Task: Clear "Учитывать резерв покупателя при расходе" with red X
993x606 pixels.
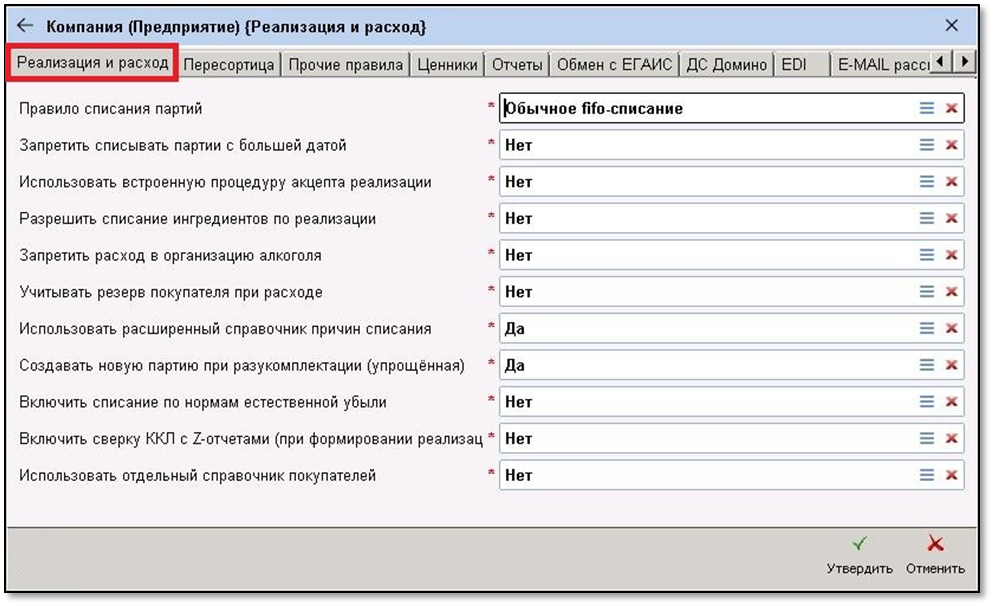Action: click(x=951, y=292)
